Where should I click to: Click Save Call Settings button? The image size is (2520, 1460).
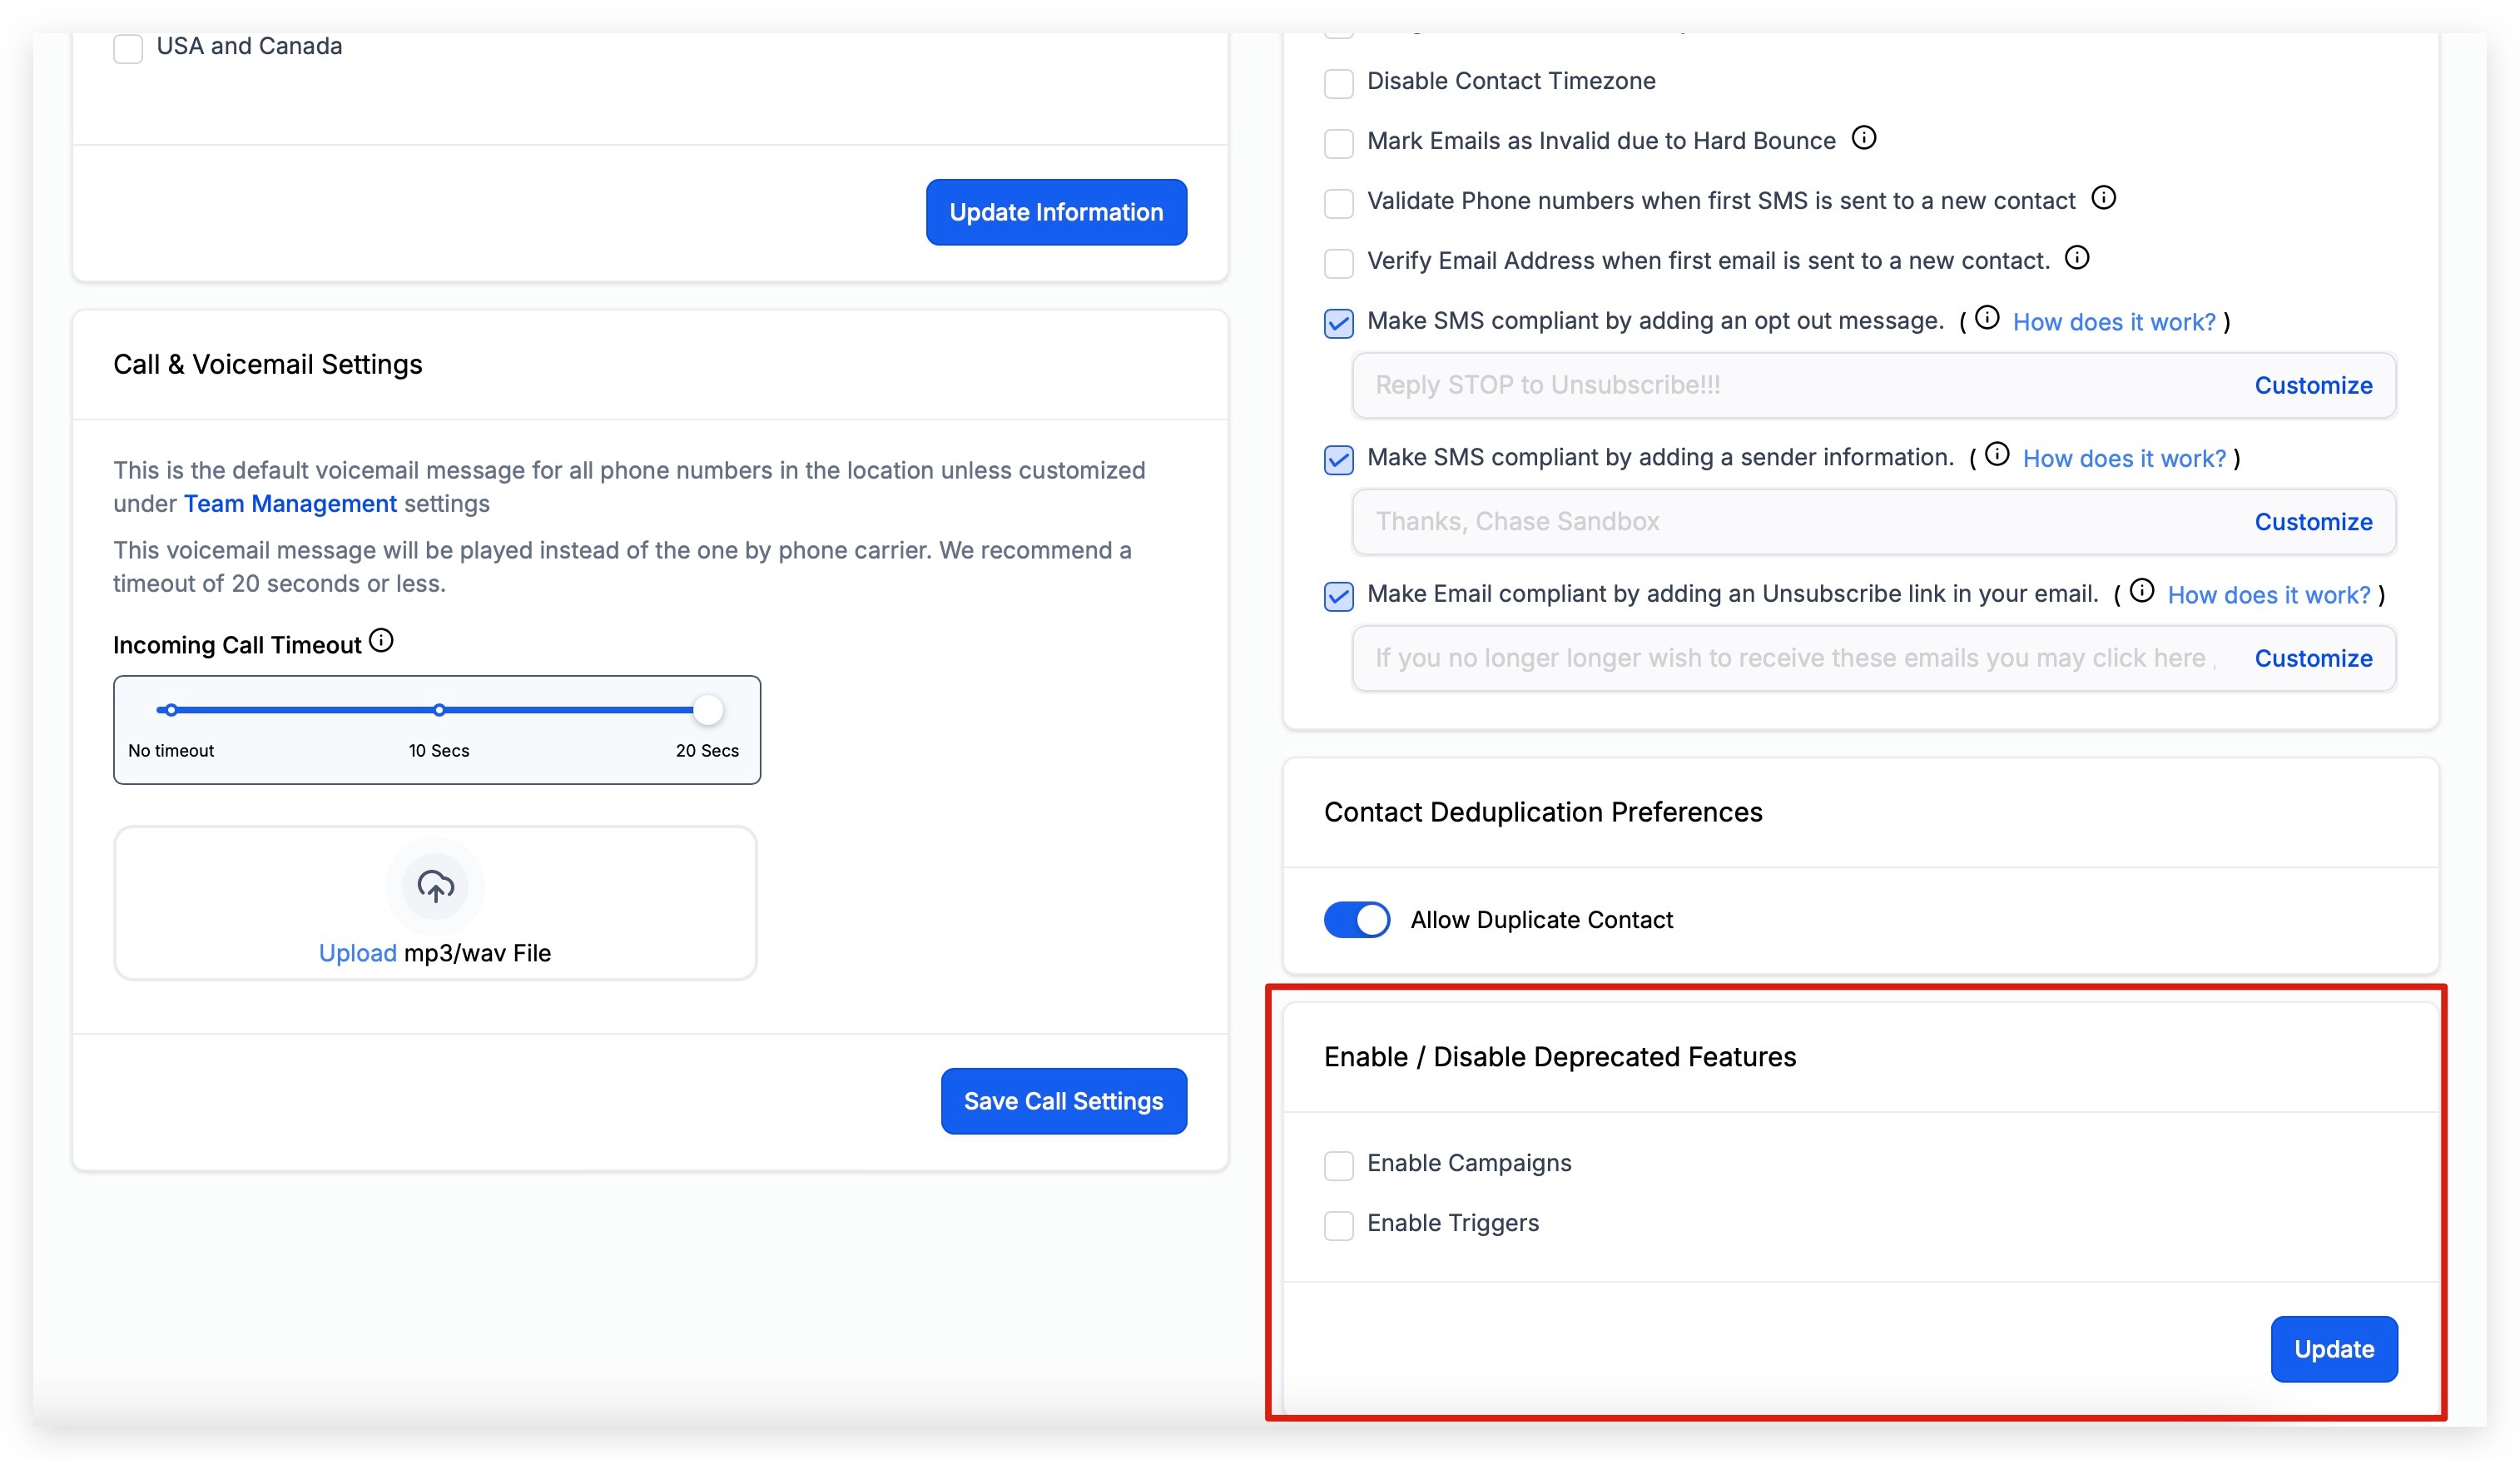1063,1101
